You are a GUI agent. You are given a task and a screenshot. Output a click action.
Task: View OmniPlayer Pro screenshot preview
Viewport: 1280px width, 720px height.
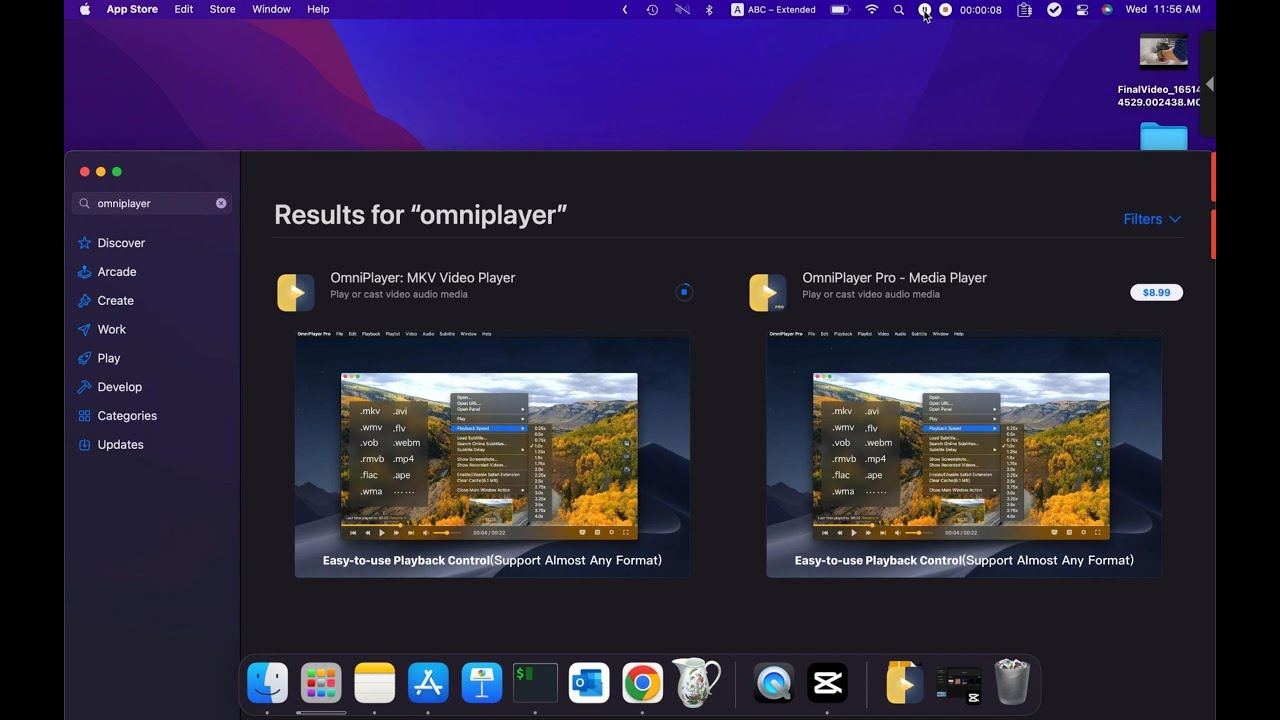964,454
